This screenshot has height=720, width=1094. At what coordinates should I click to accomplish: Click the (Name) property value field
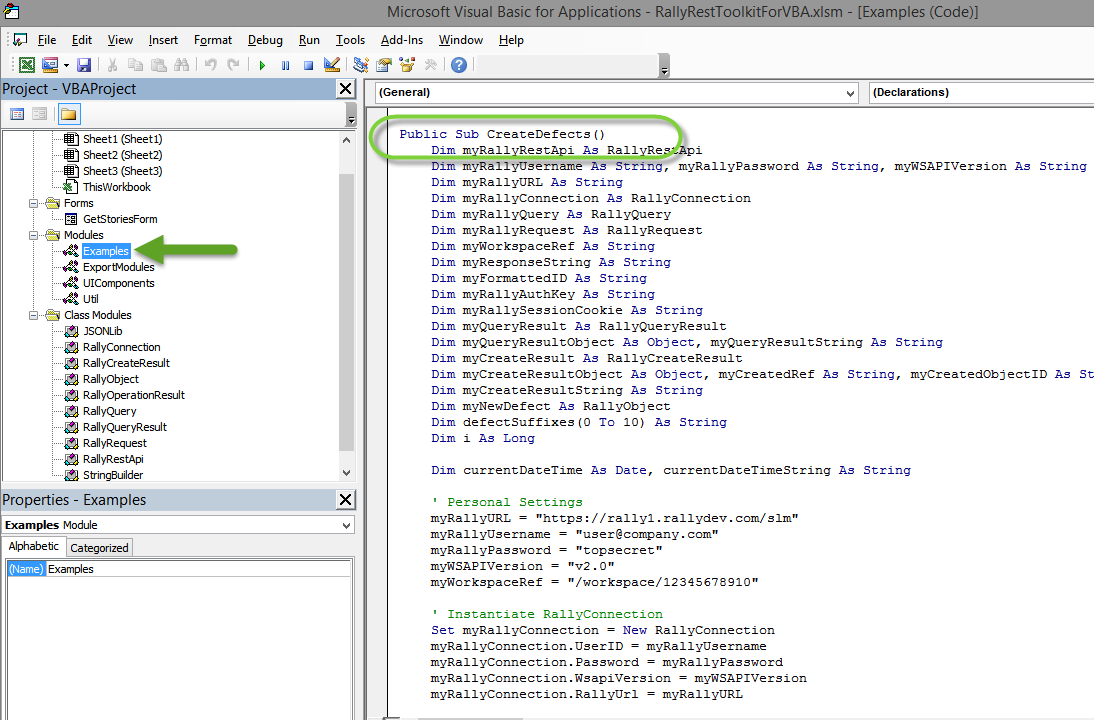pyautogui.click(x=198, y=569)
